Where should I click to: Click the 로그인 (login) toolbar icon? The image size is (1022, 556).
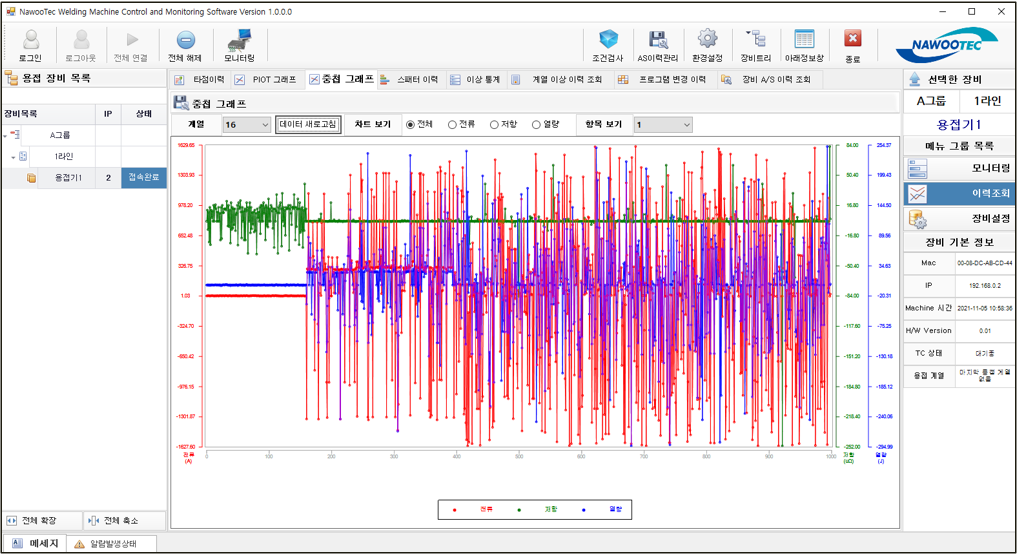(31, 40)
